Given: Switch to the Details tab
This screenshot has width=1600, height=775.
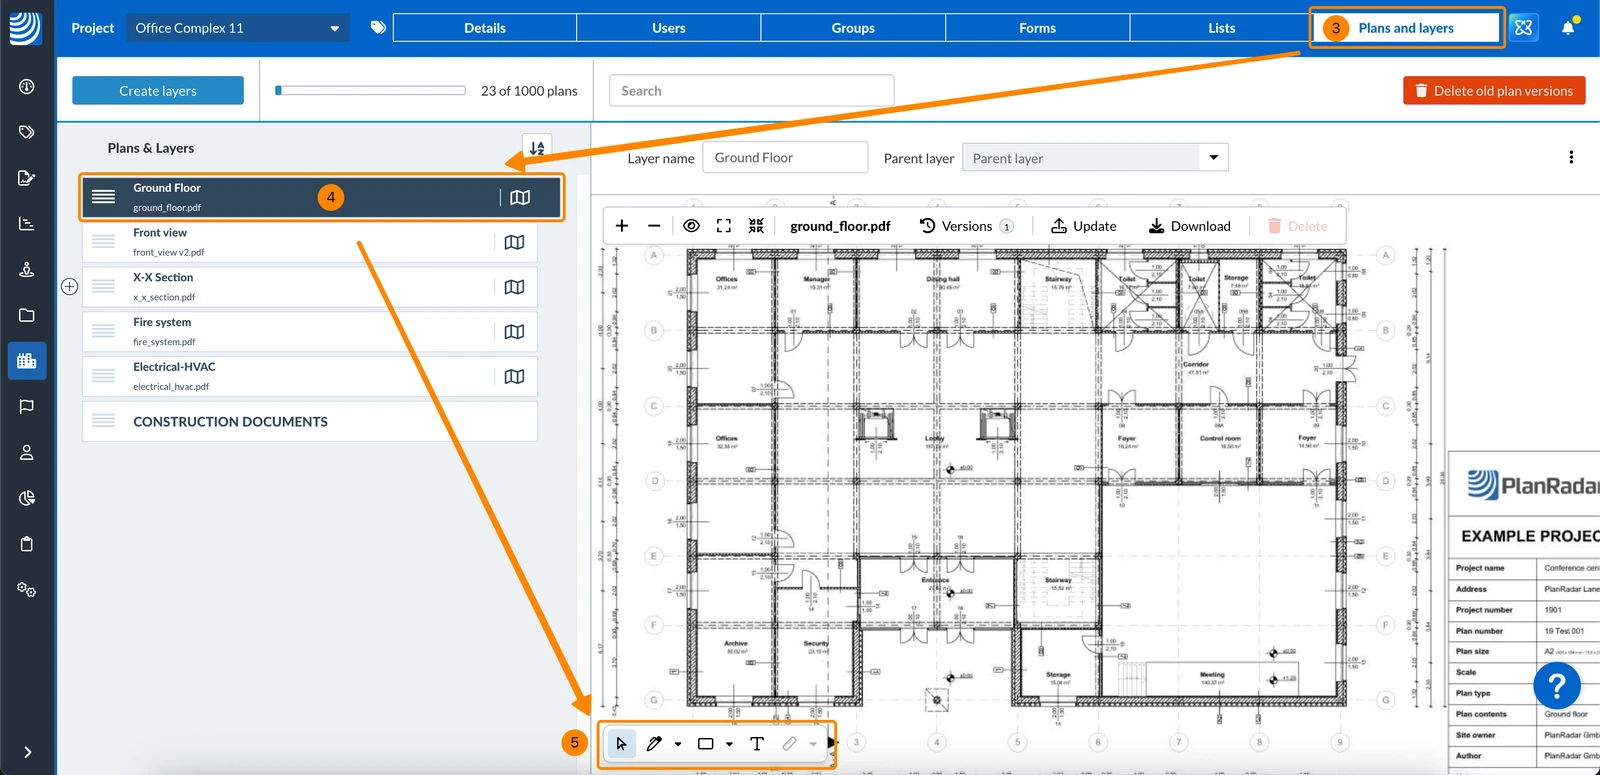Looking at the screenshot, I should (x=485, y=28).
